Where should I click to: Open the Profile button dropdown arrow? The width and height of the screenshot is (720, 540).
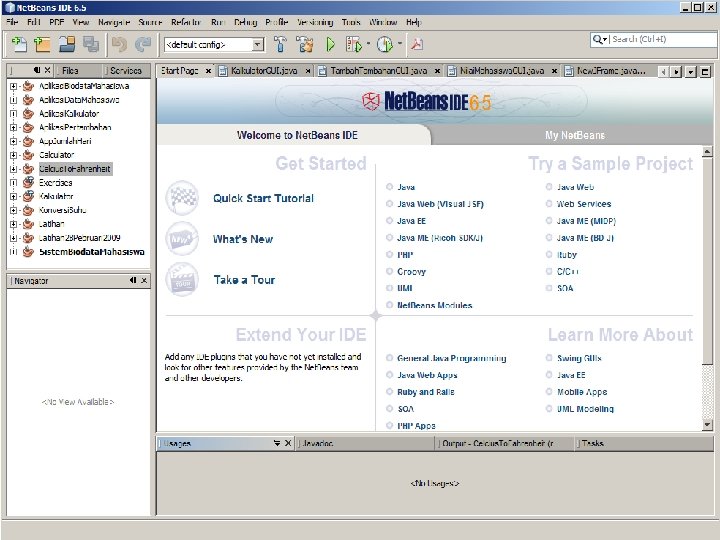399,44
